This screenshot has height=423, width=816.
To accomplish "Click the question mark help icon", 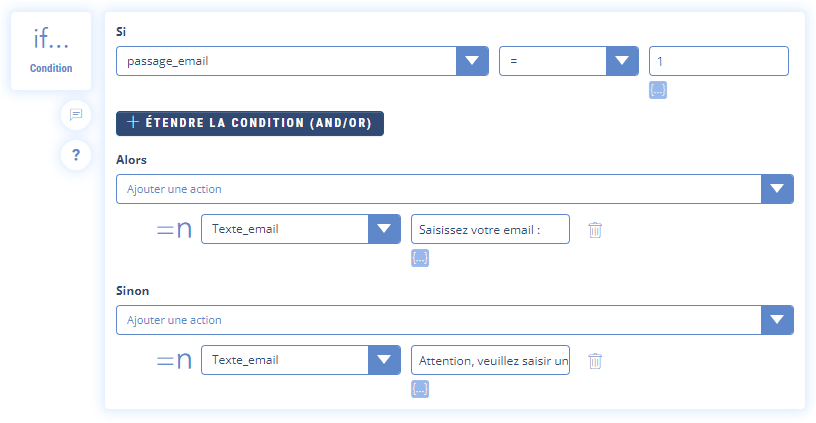I will pos(76,155).
